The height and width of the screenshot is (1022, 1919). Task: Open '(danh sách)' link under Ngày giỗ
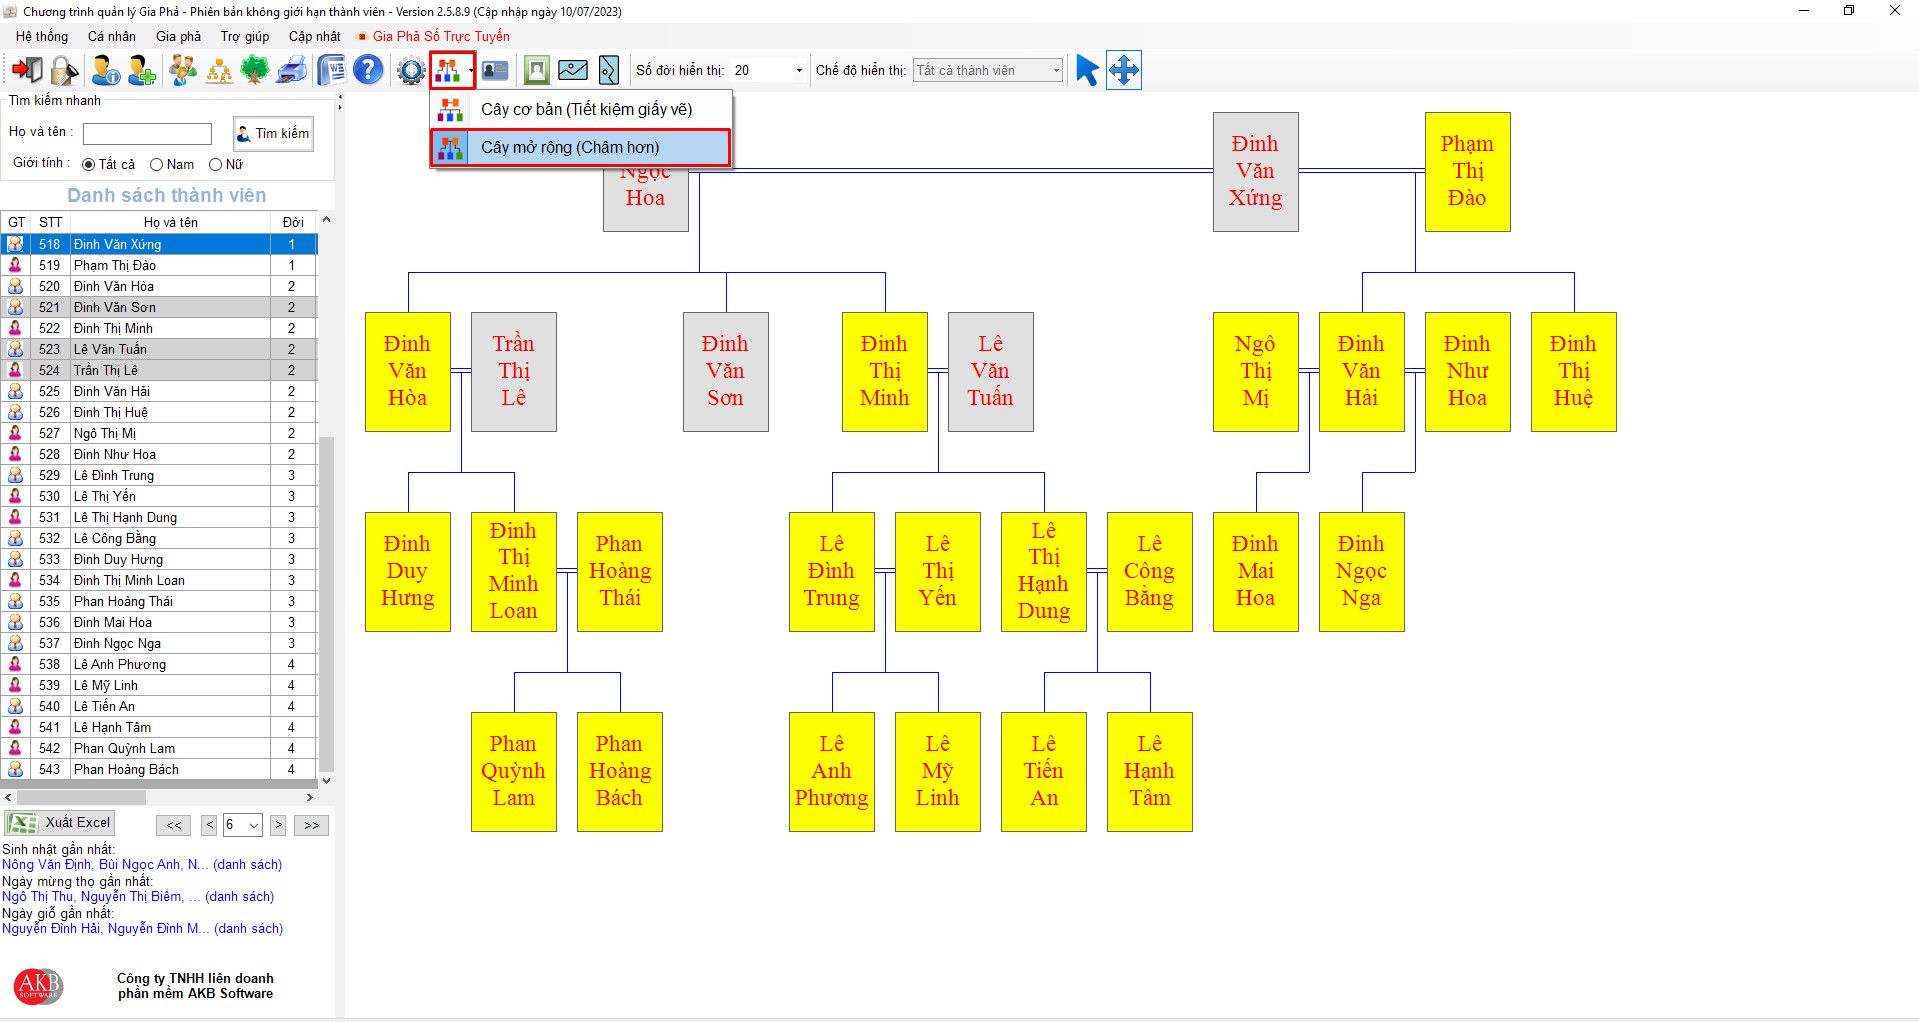click(249, 929)
